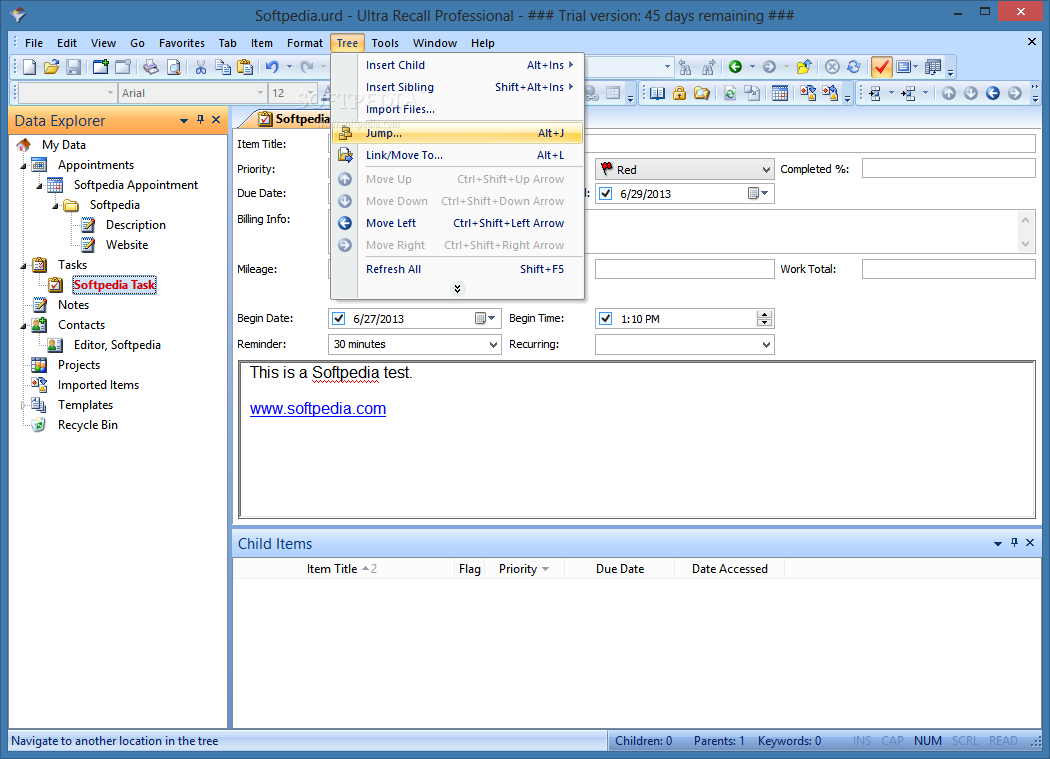The image size is (1050, 759).
Task: Increase the Begin Time spinner value
Action: point(764,314)
